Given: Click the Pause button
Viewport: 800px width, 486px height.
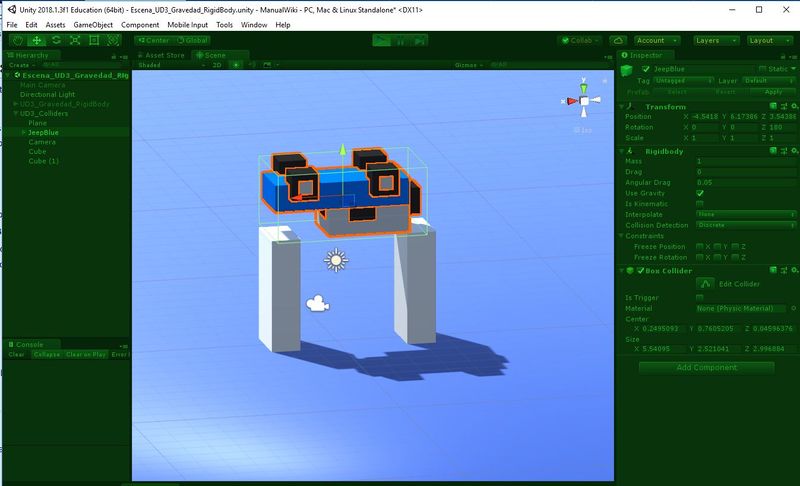Looking at the screenshot, I should click(x=400, y=41).
